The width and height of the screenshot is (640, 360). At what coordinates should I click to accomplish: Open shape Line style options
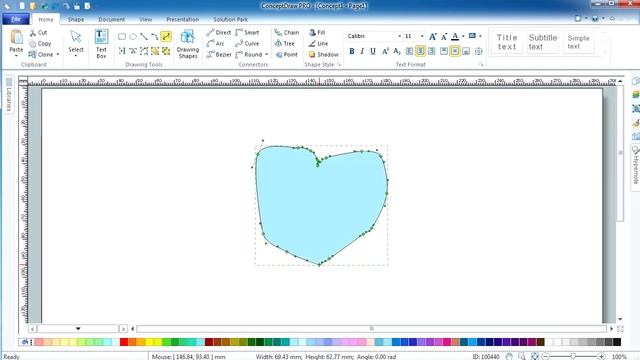(318, 43)
